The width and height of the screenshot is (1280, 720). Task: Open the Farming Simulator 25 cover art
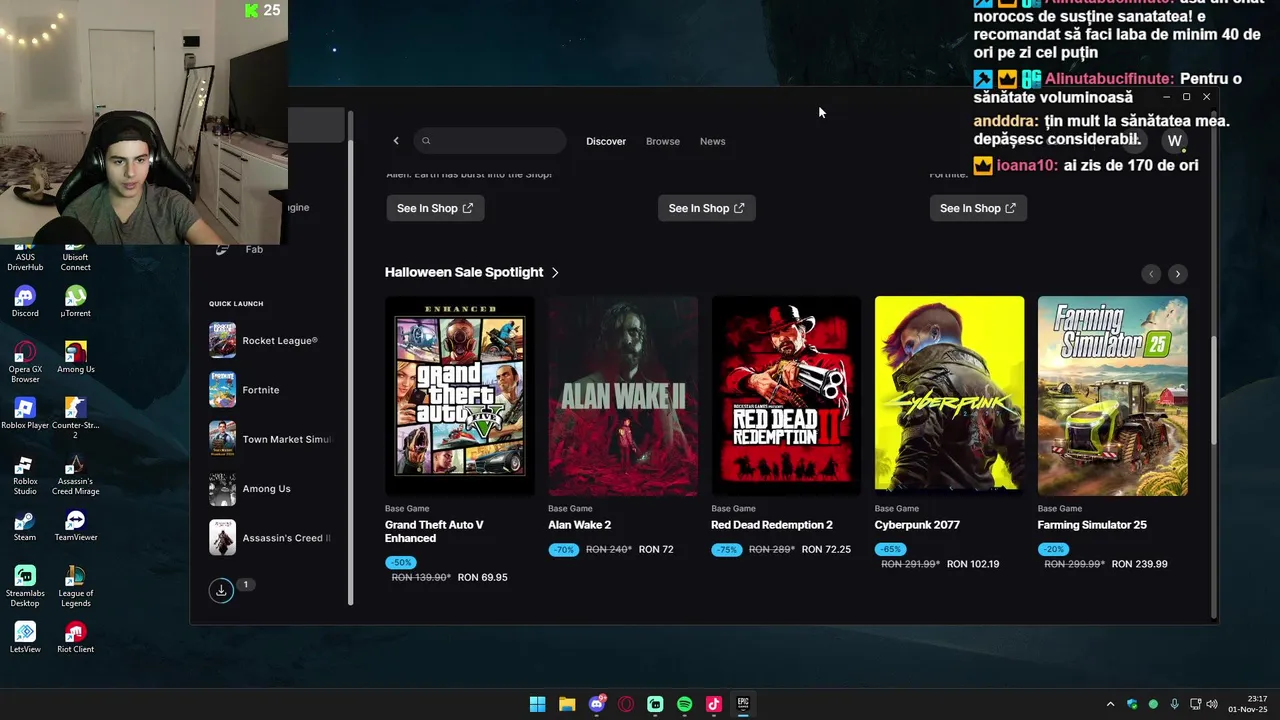pos(1113,396)
